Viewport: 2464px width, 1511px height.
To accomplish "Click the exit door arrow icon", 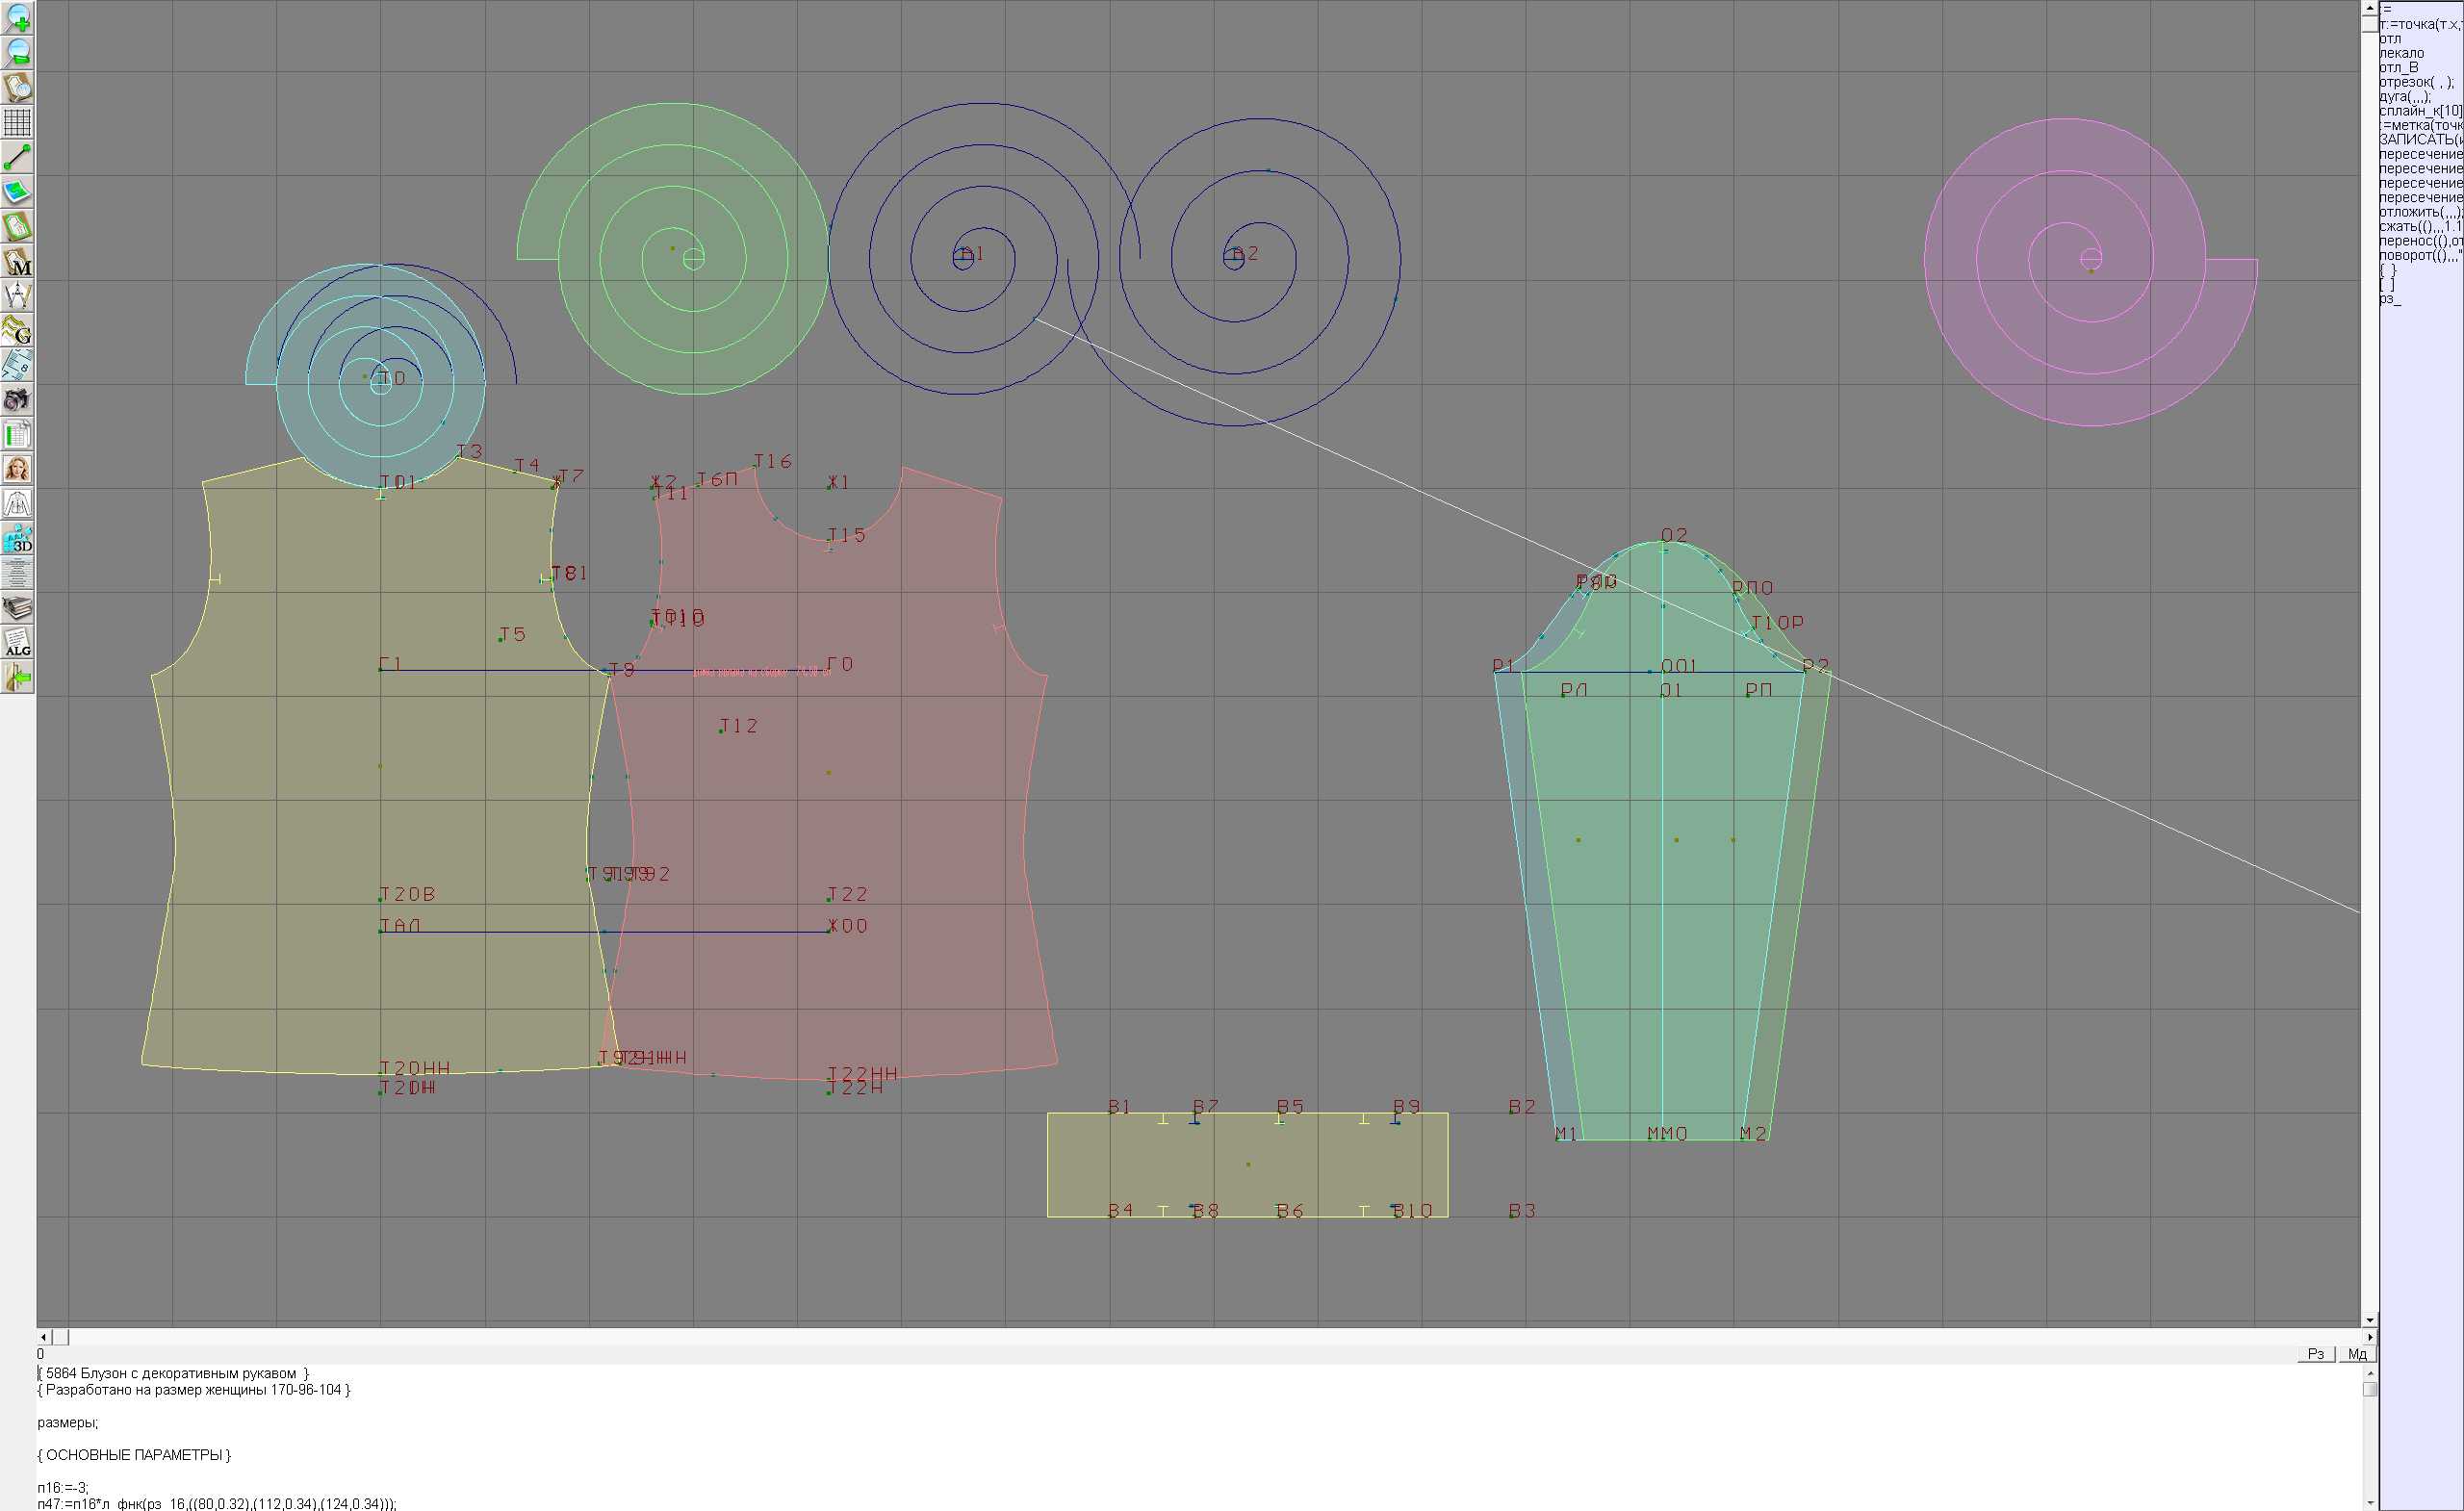I will pos(17,678).
